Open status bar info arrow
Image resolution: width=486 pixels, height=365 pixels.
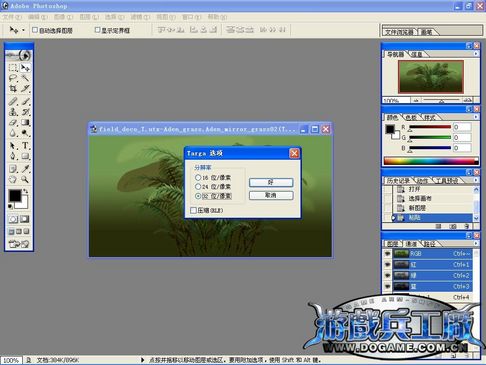(x=142, y=360)
